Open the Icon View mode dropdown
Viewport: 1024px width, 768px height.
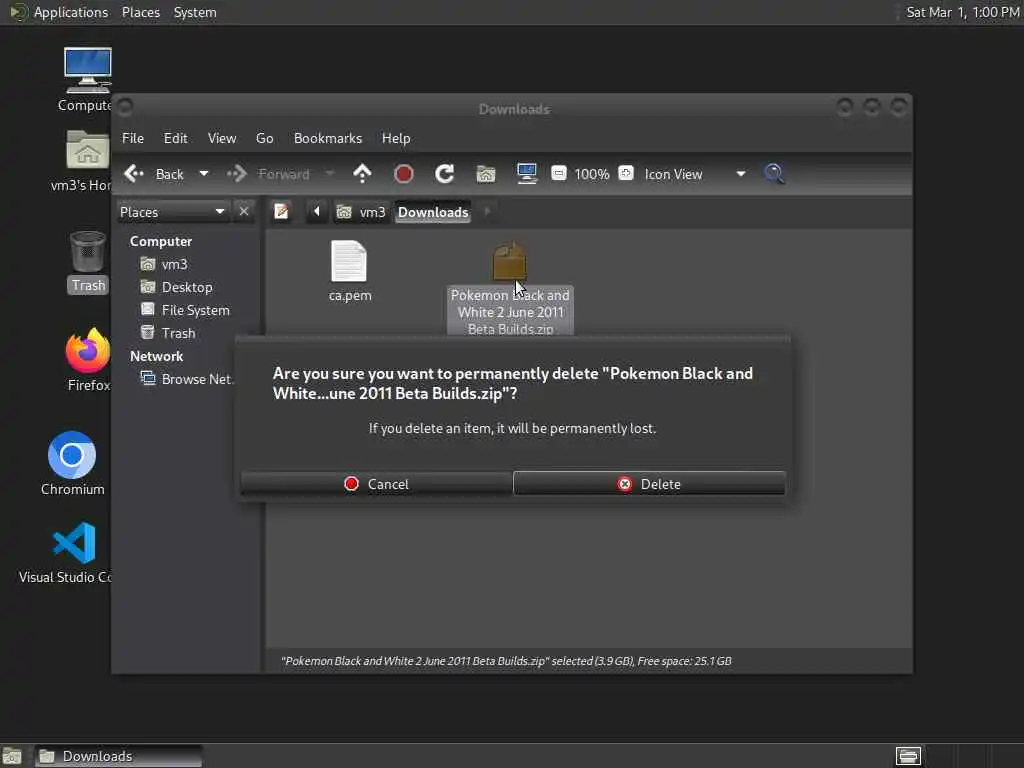[695, 174]
